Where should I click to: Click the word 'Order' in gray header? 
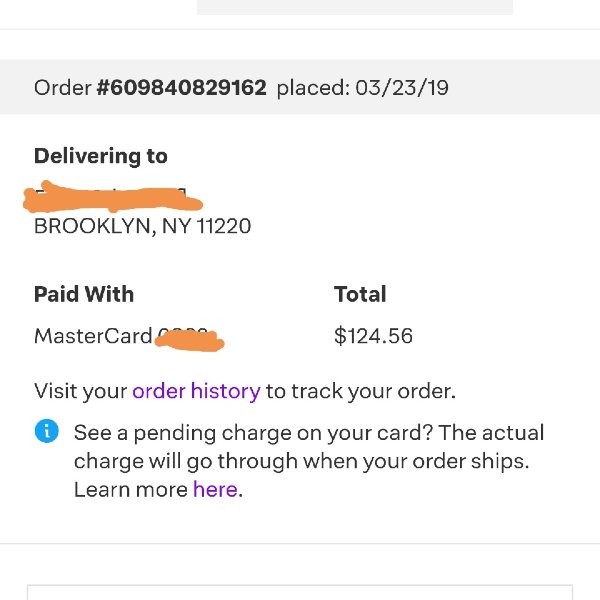pyautogui.click(x=63, y=88)
